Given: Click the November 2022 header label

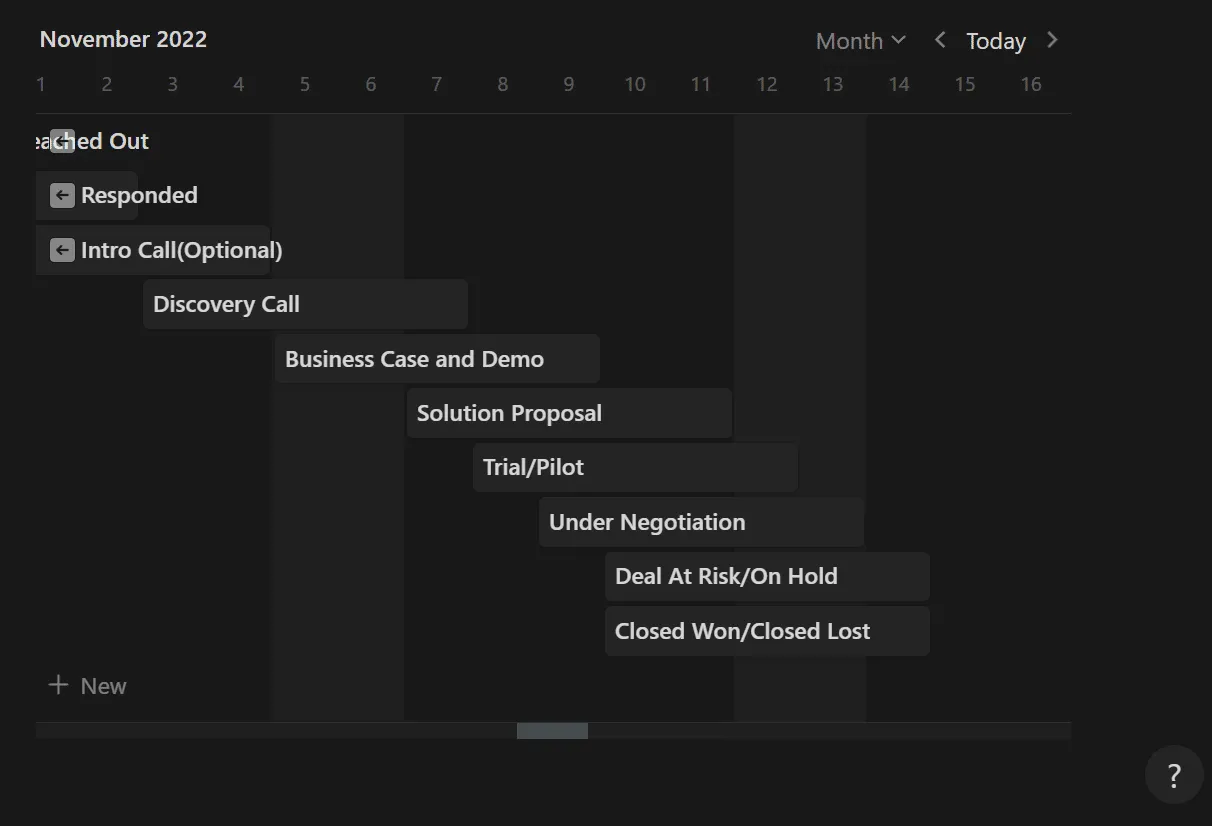Looking at the screenshot, I should coord(123,40).
